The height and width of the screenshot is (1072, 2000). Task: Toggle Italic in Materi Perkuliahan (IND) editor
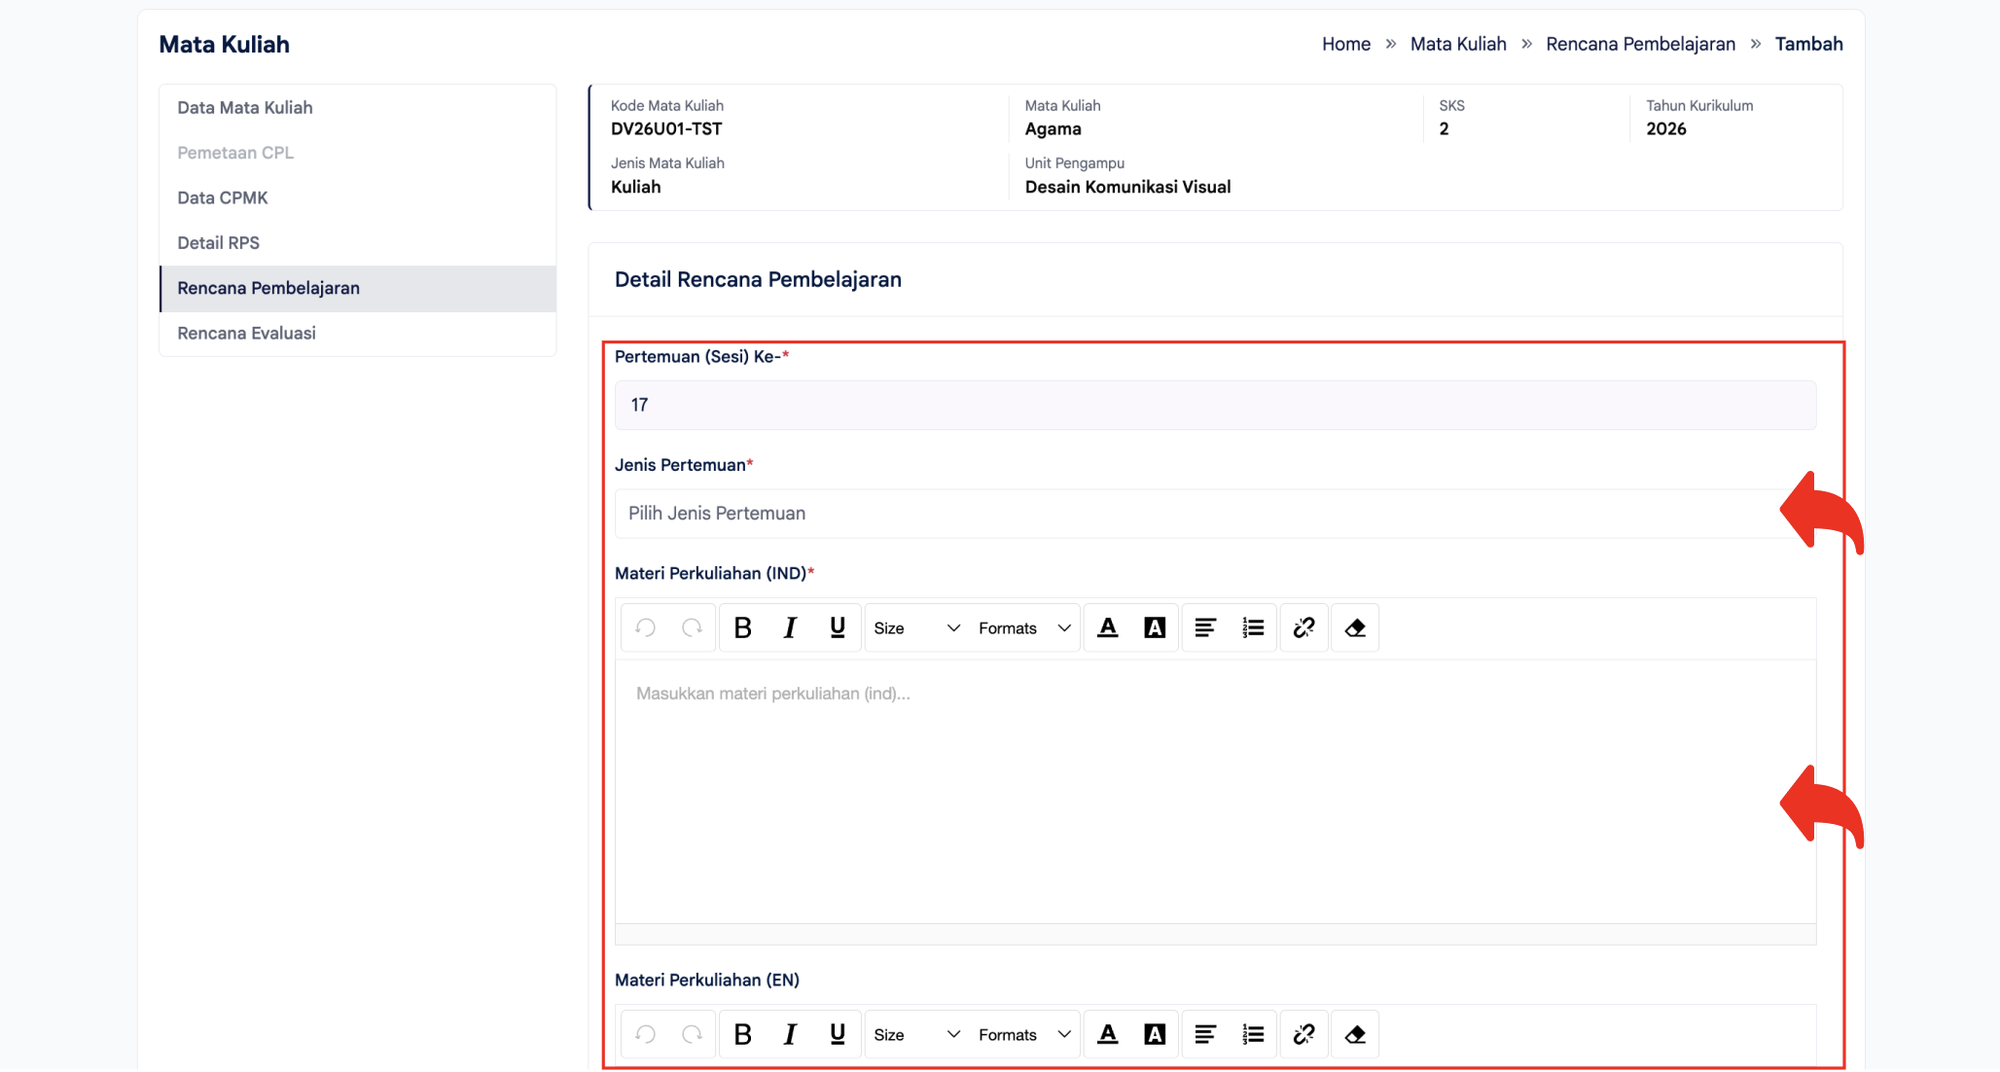pos(790,628)
